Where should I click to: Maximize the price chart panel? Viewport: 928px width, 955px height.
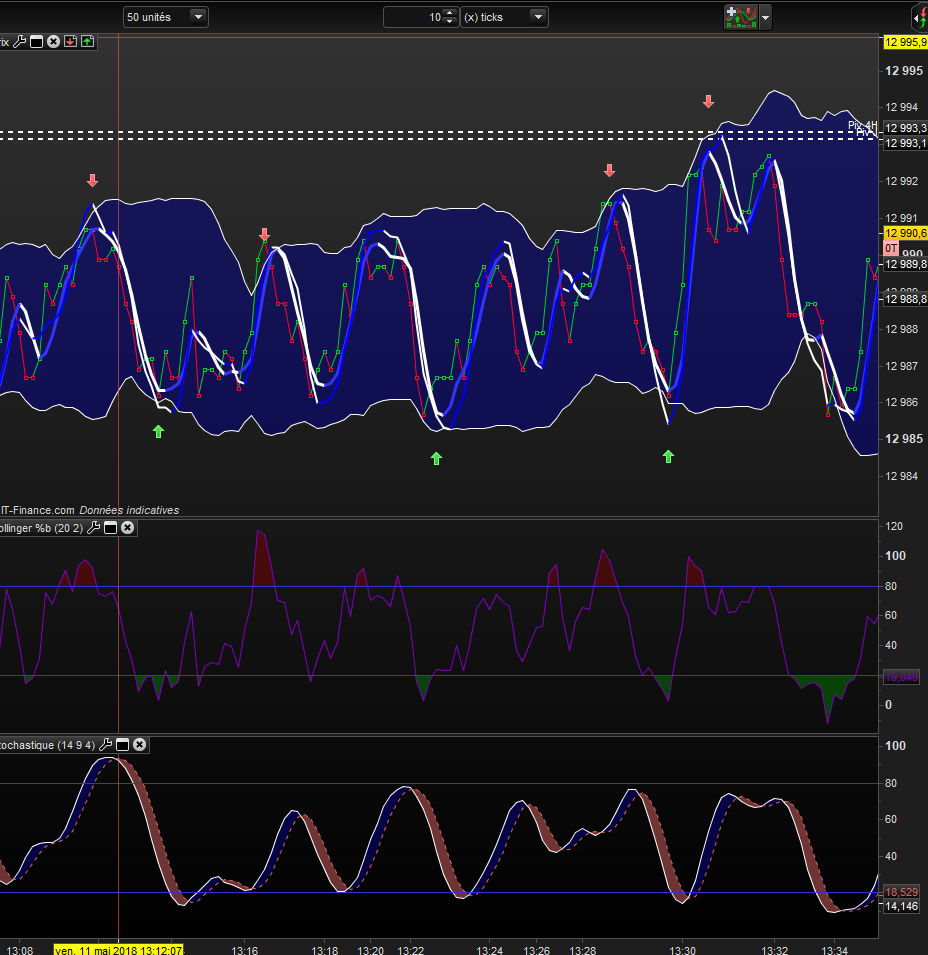tap(36, 41)
